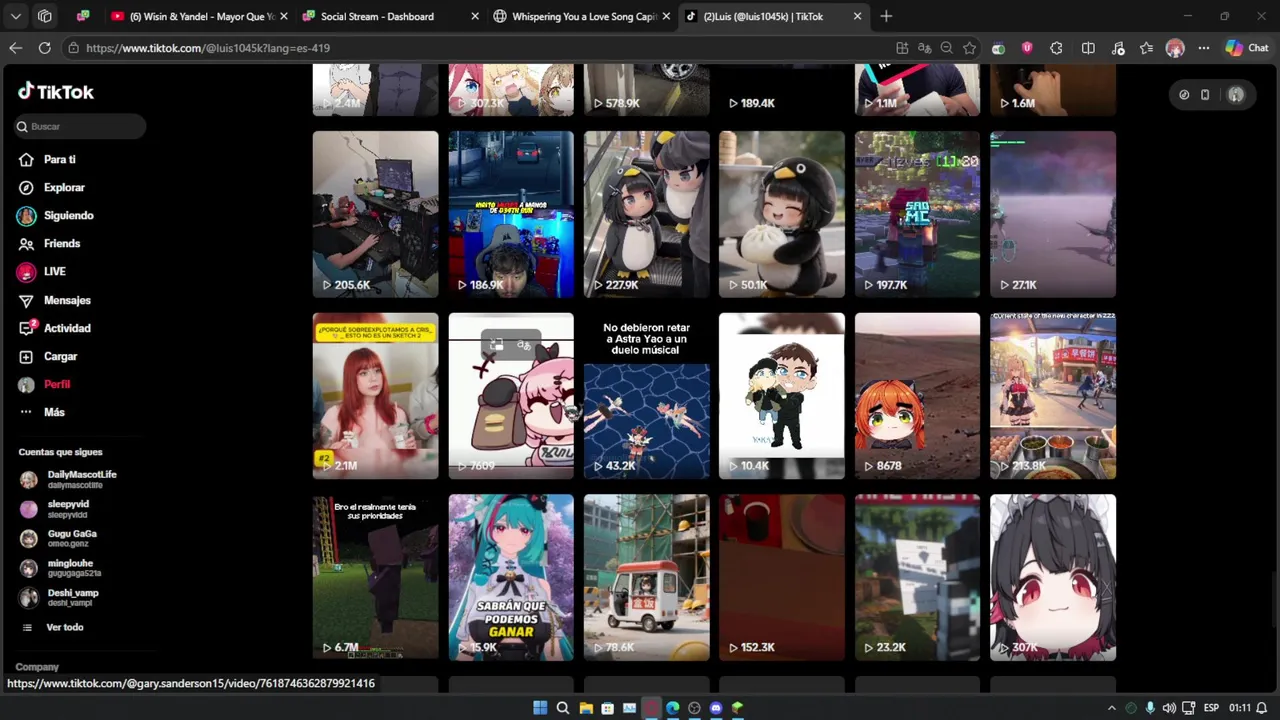Open penguin dolls video with 227.9K views
This screenshot has width=1280, height=720.
[646, 214]
